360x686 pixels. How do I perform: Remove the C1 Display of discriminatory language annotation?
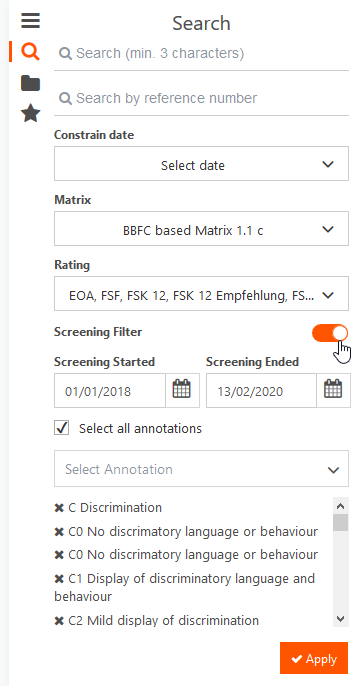click(59, 579)
